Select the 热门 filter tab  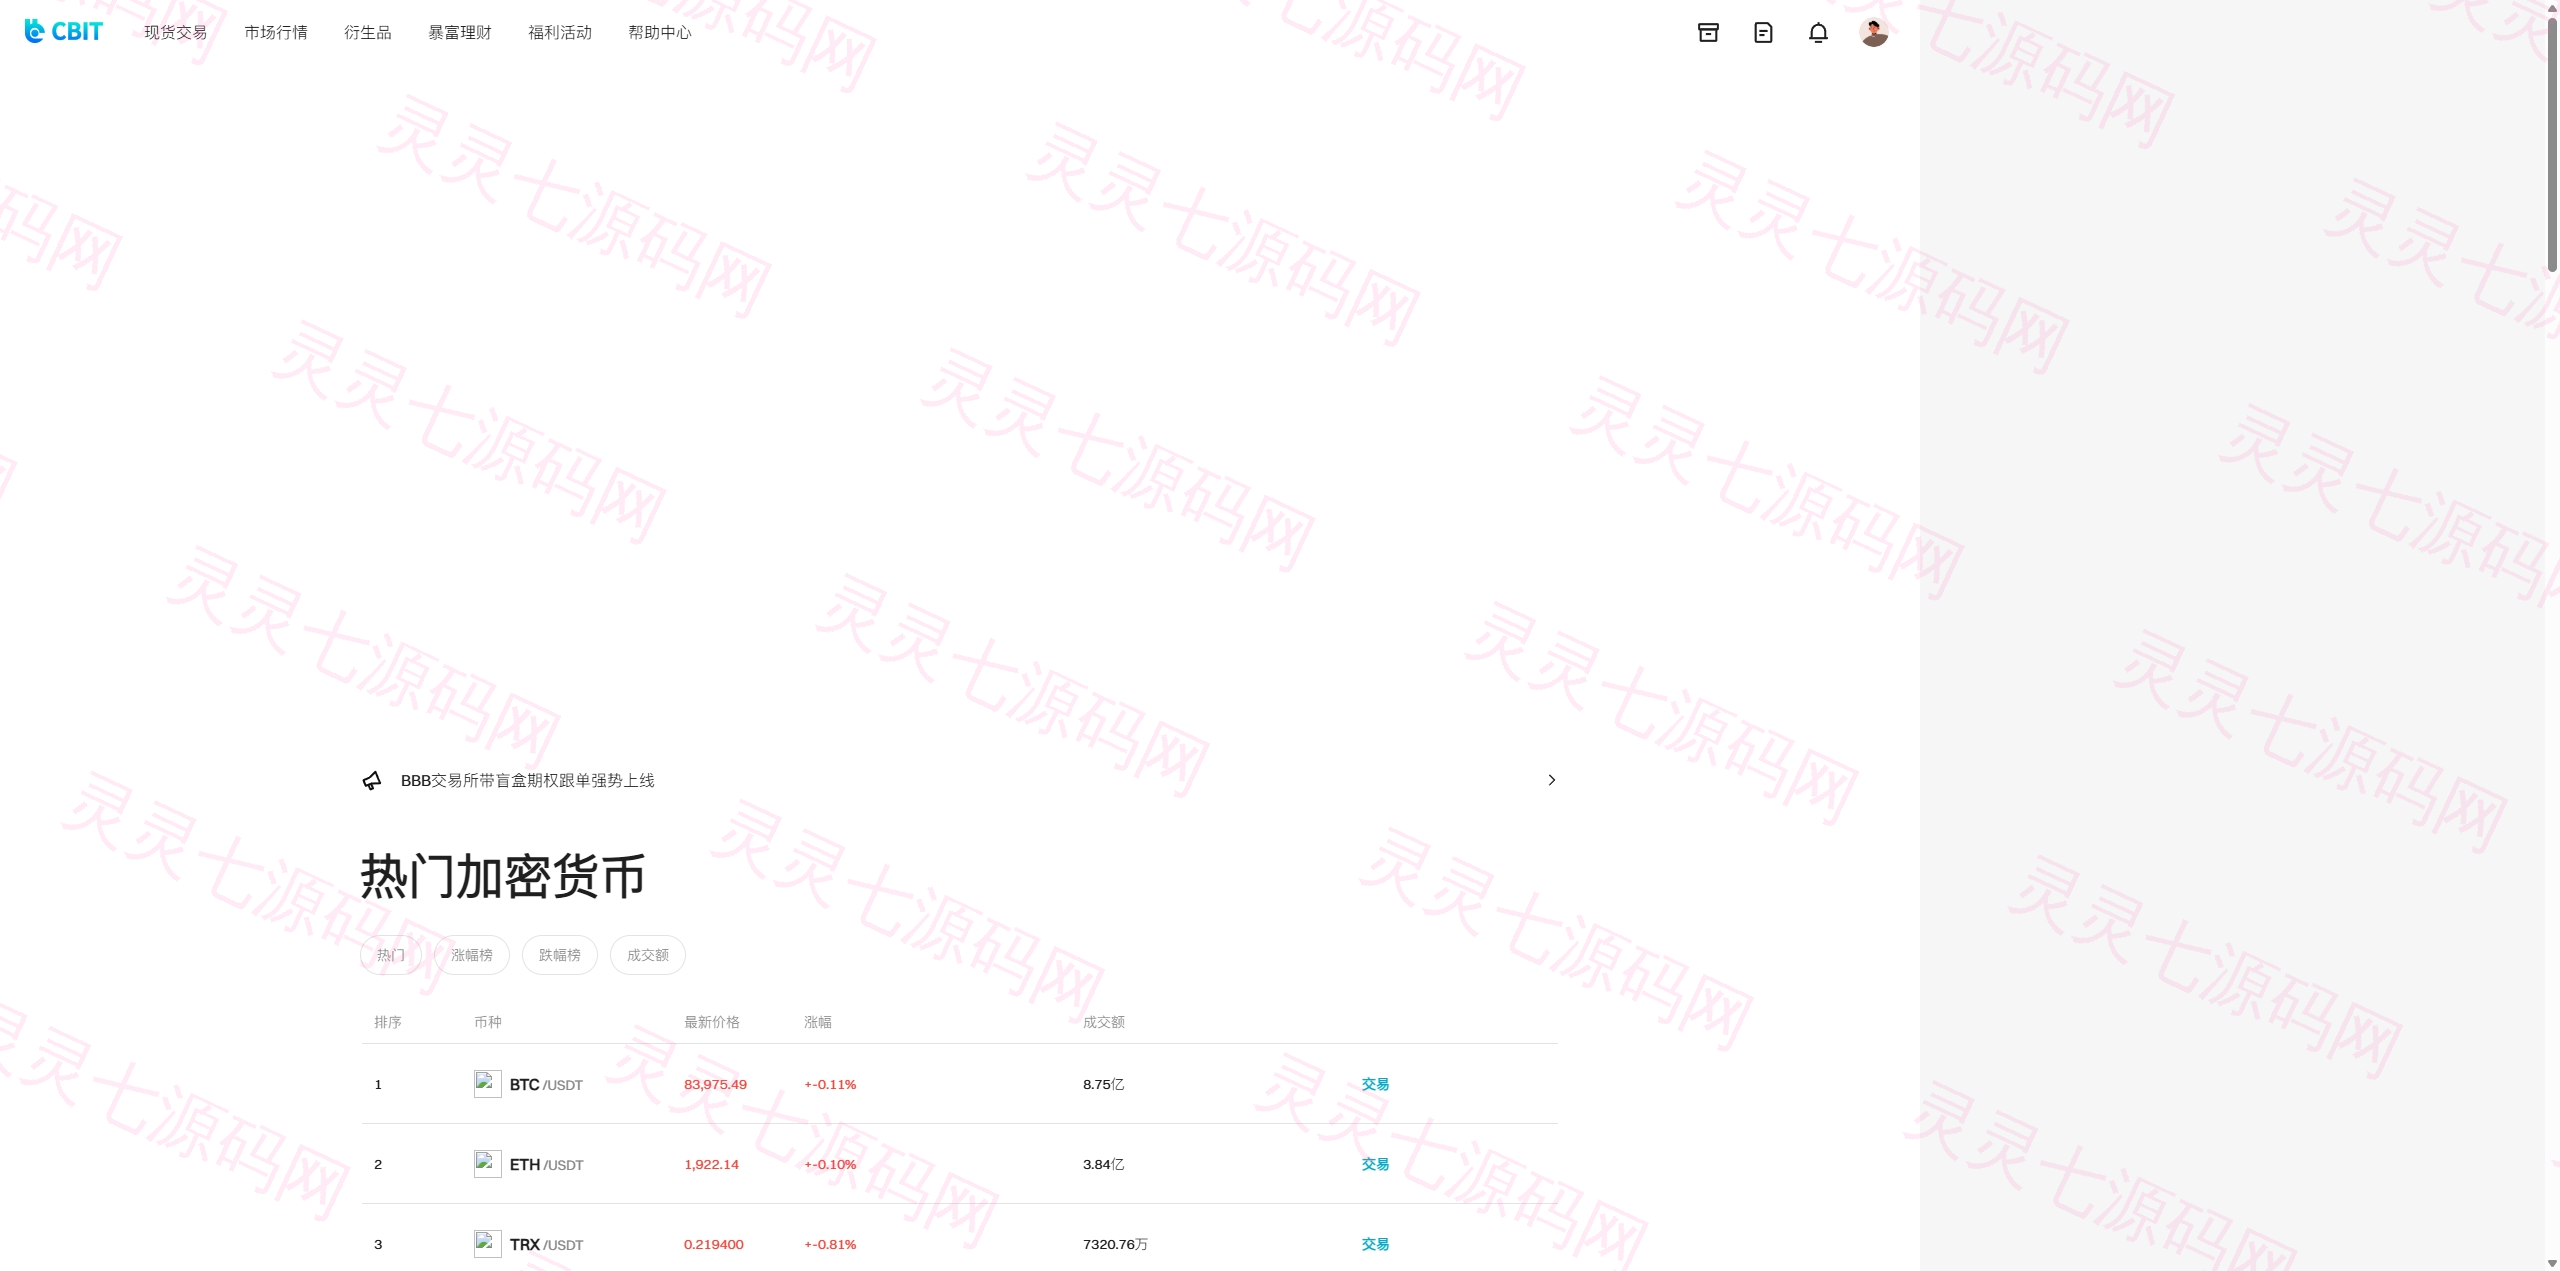coord(391,955)
